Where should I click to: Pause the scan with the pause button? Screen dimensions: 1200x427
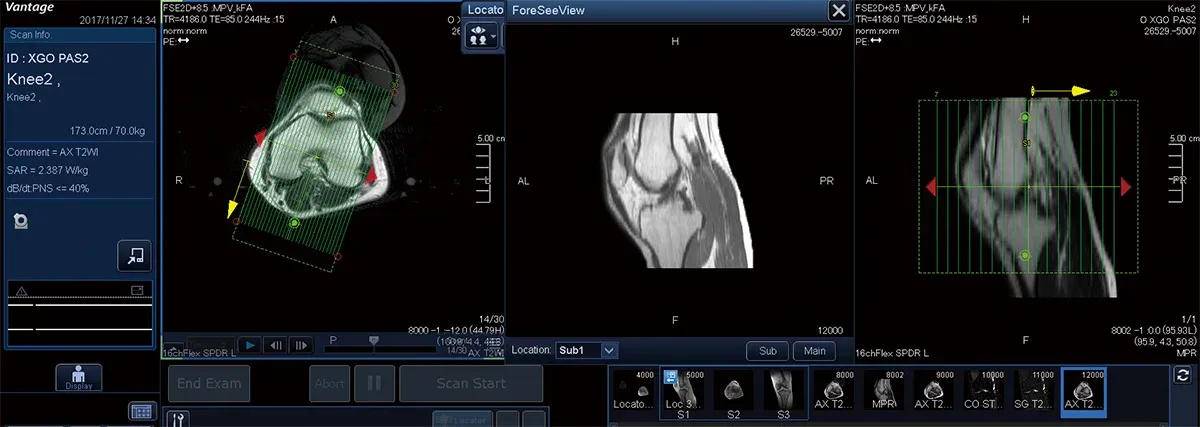pos(374,383)
